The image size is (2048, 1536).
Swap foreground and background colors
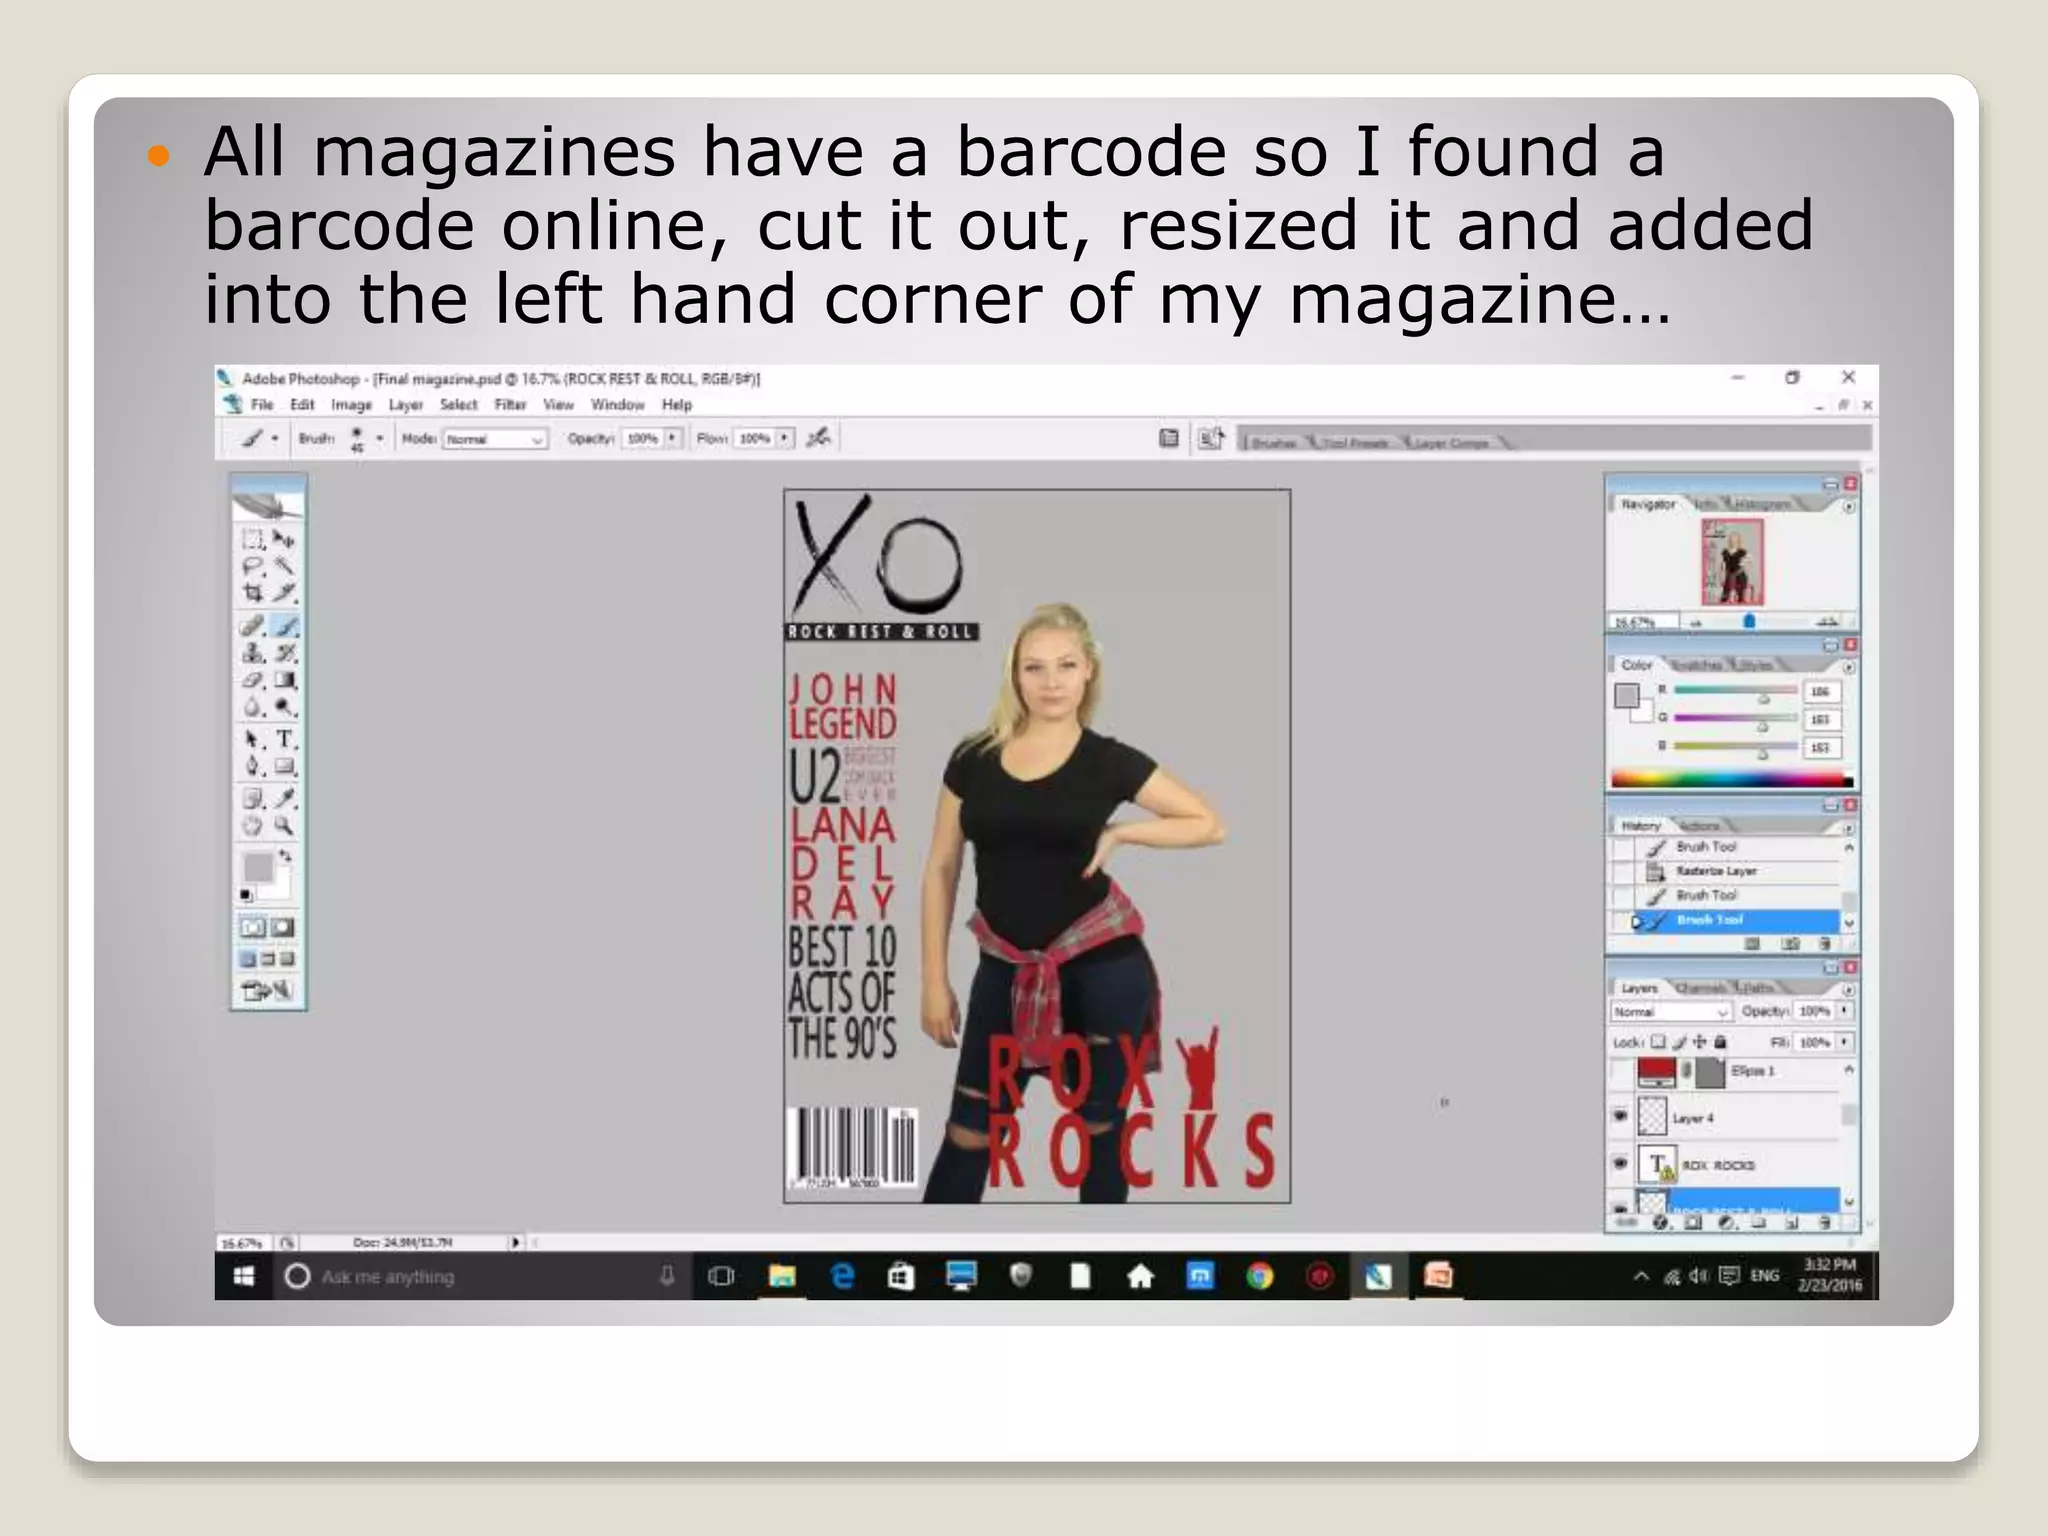pyautogui.click(x=286, y=856)
